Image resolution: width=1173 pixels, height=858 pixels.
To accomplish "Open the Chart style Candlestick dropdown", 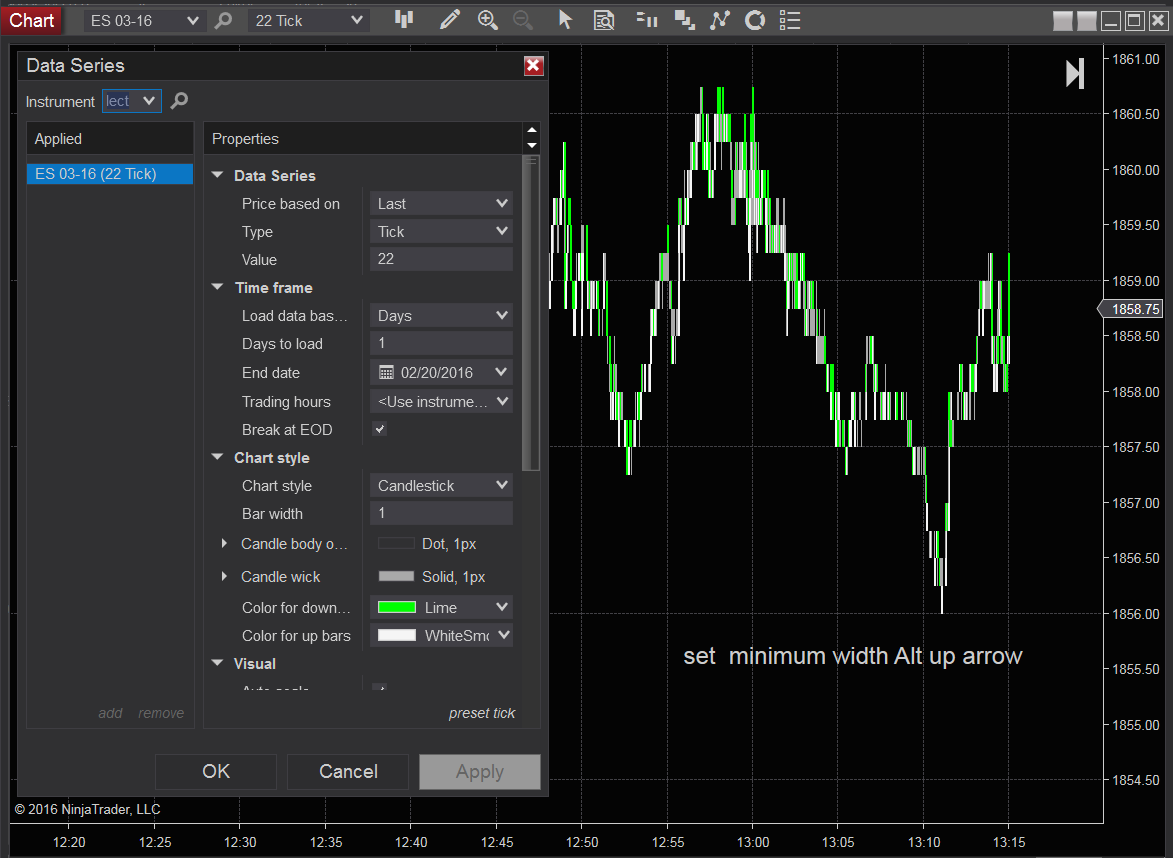I will pyautogui.click(x=441, y=485).
